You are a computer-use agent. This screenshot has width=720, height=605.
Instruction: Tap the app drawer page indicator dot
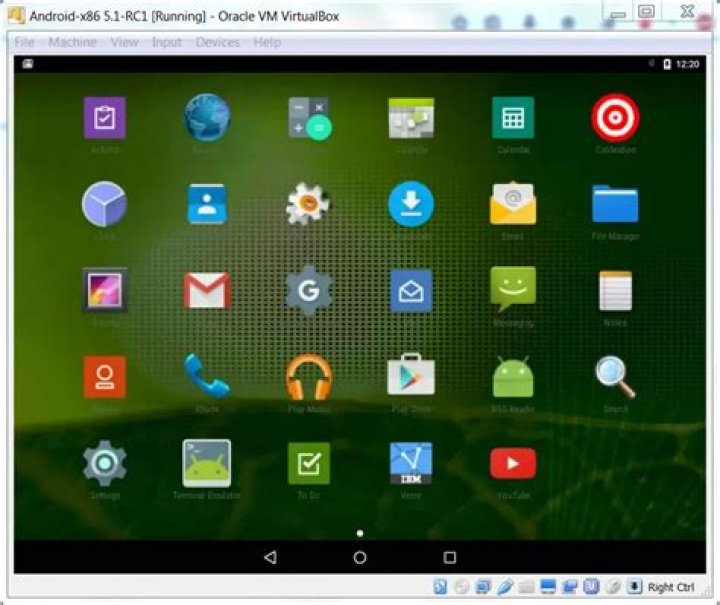tap(360, 533)
